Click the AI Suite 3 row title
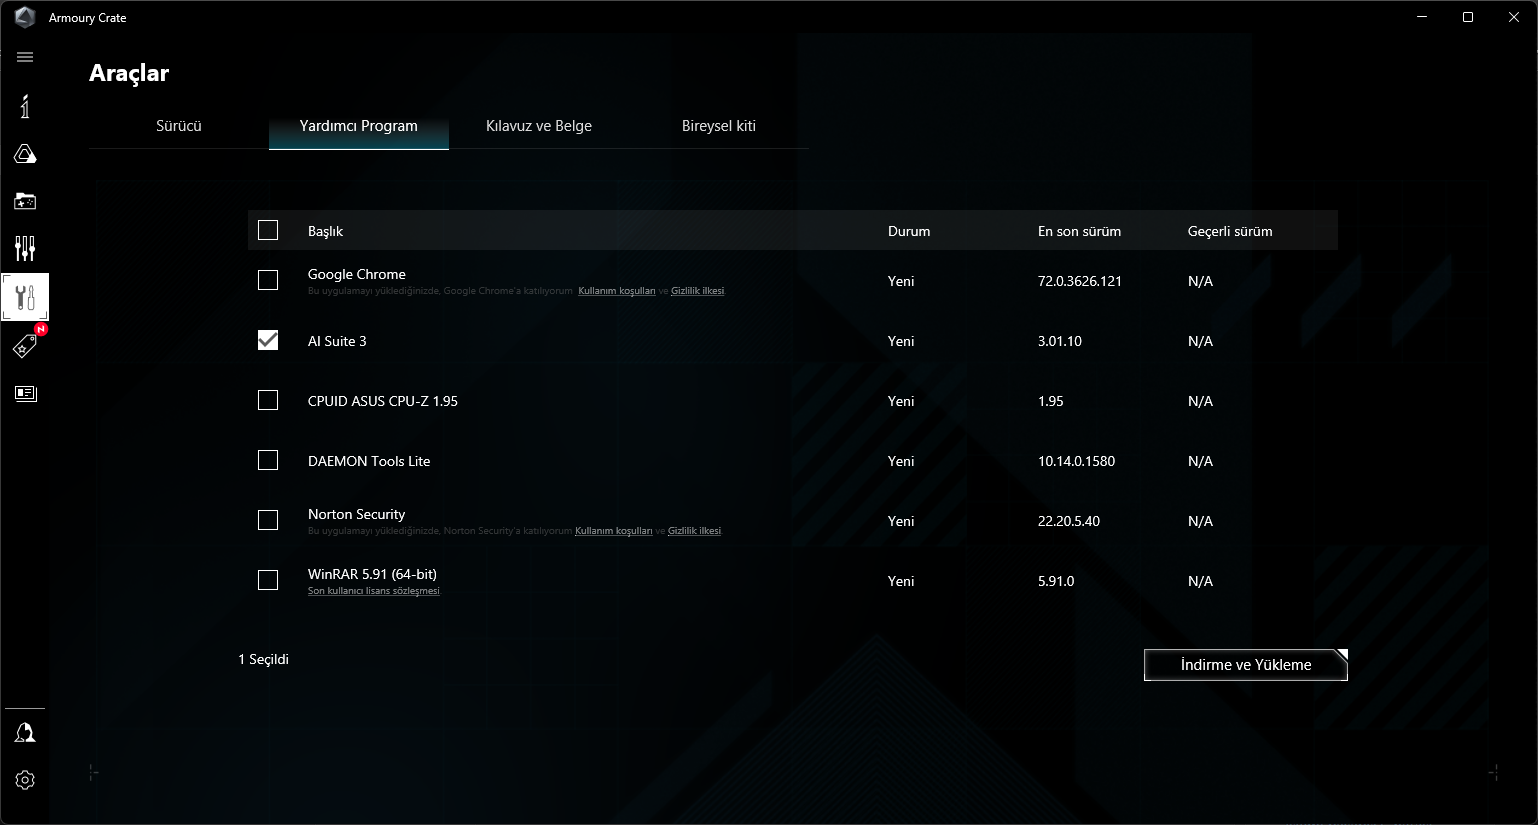 click(337, 341)
